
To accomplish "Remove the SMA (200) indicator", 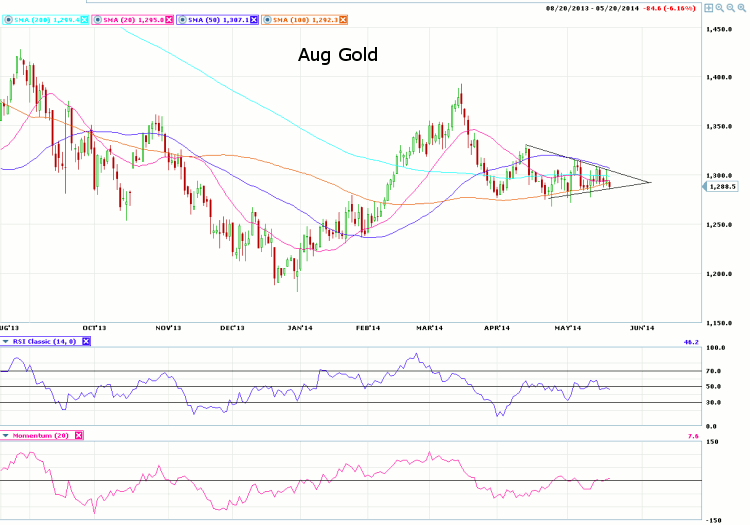I will [x=83, y=20].
